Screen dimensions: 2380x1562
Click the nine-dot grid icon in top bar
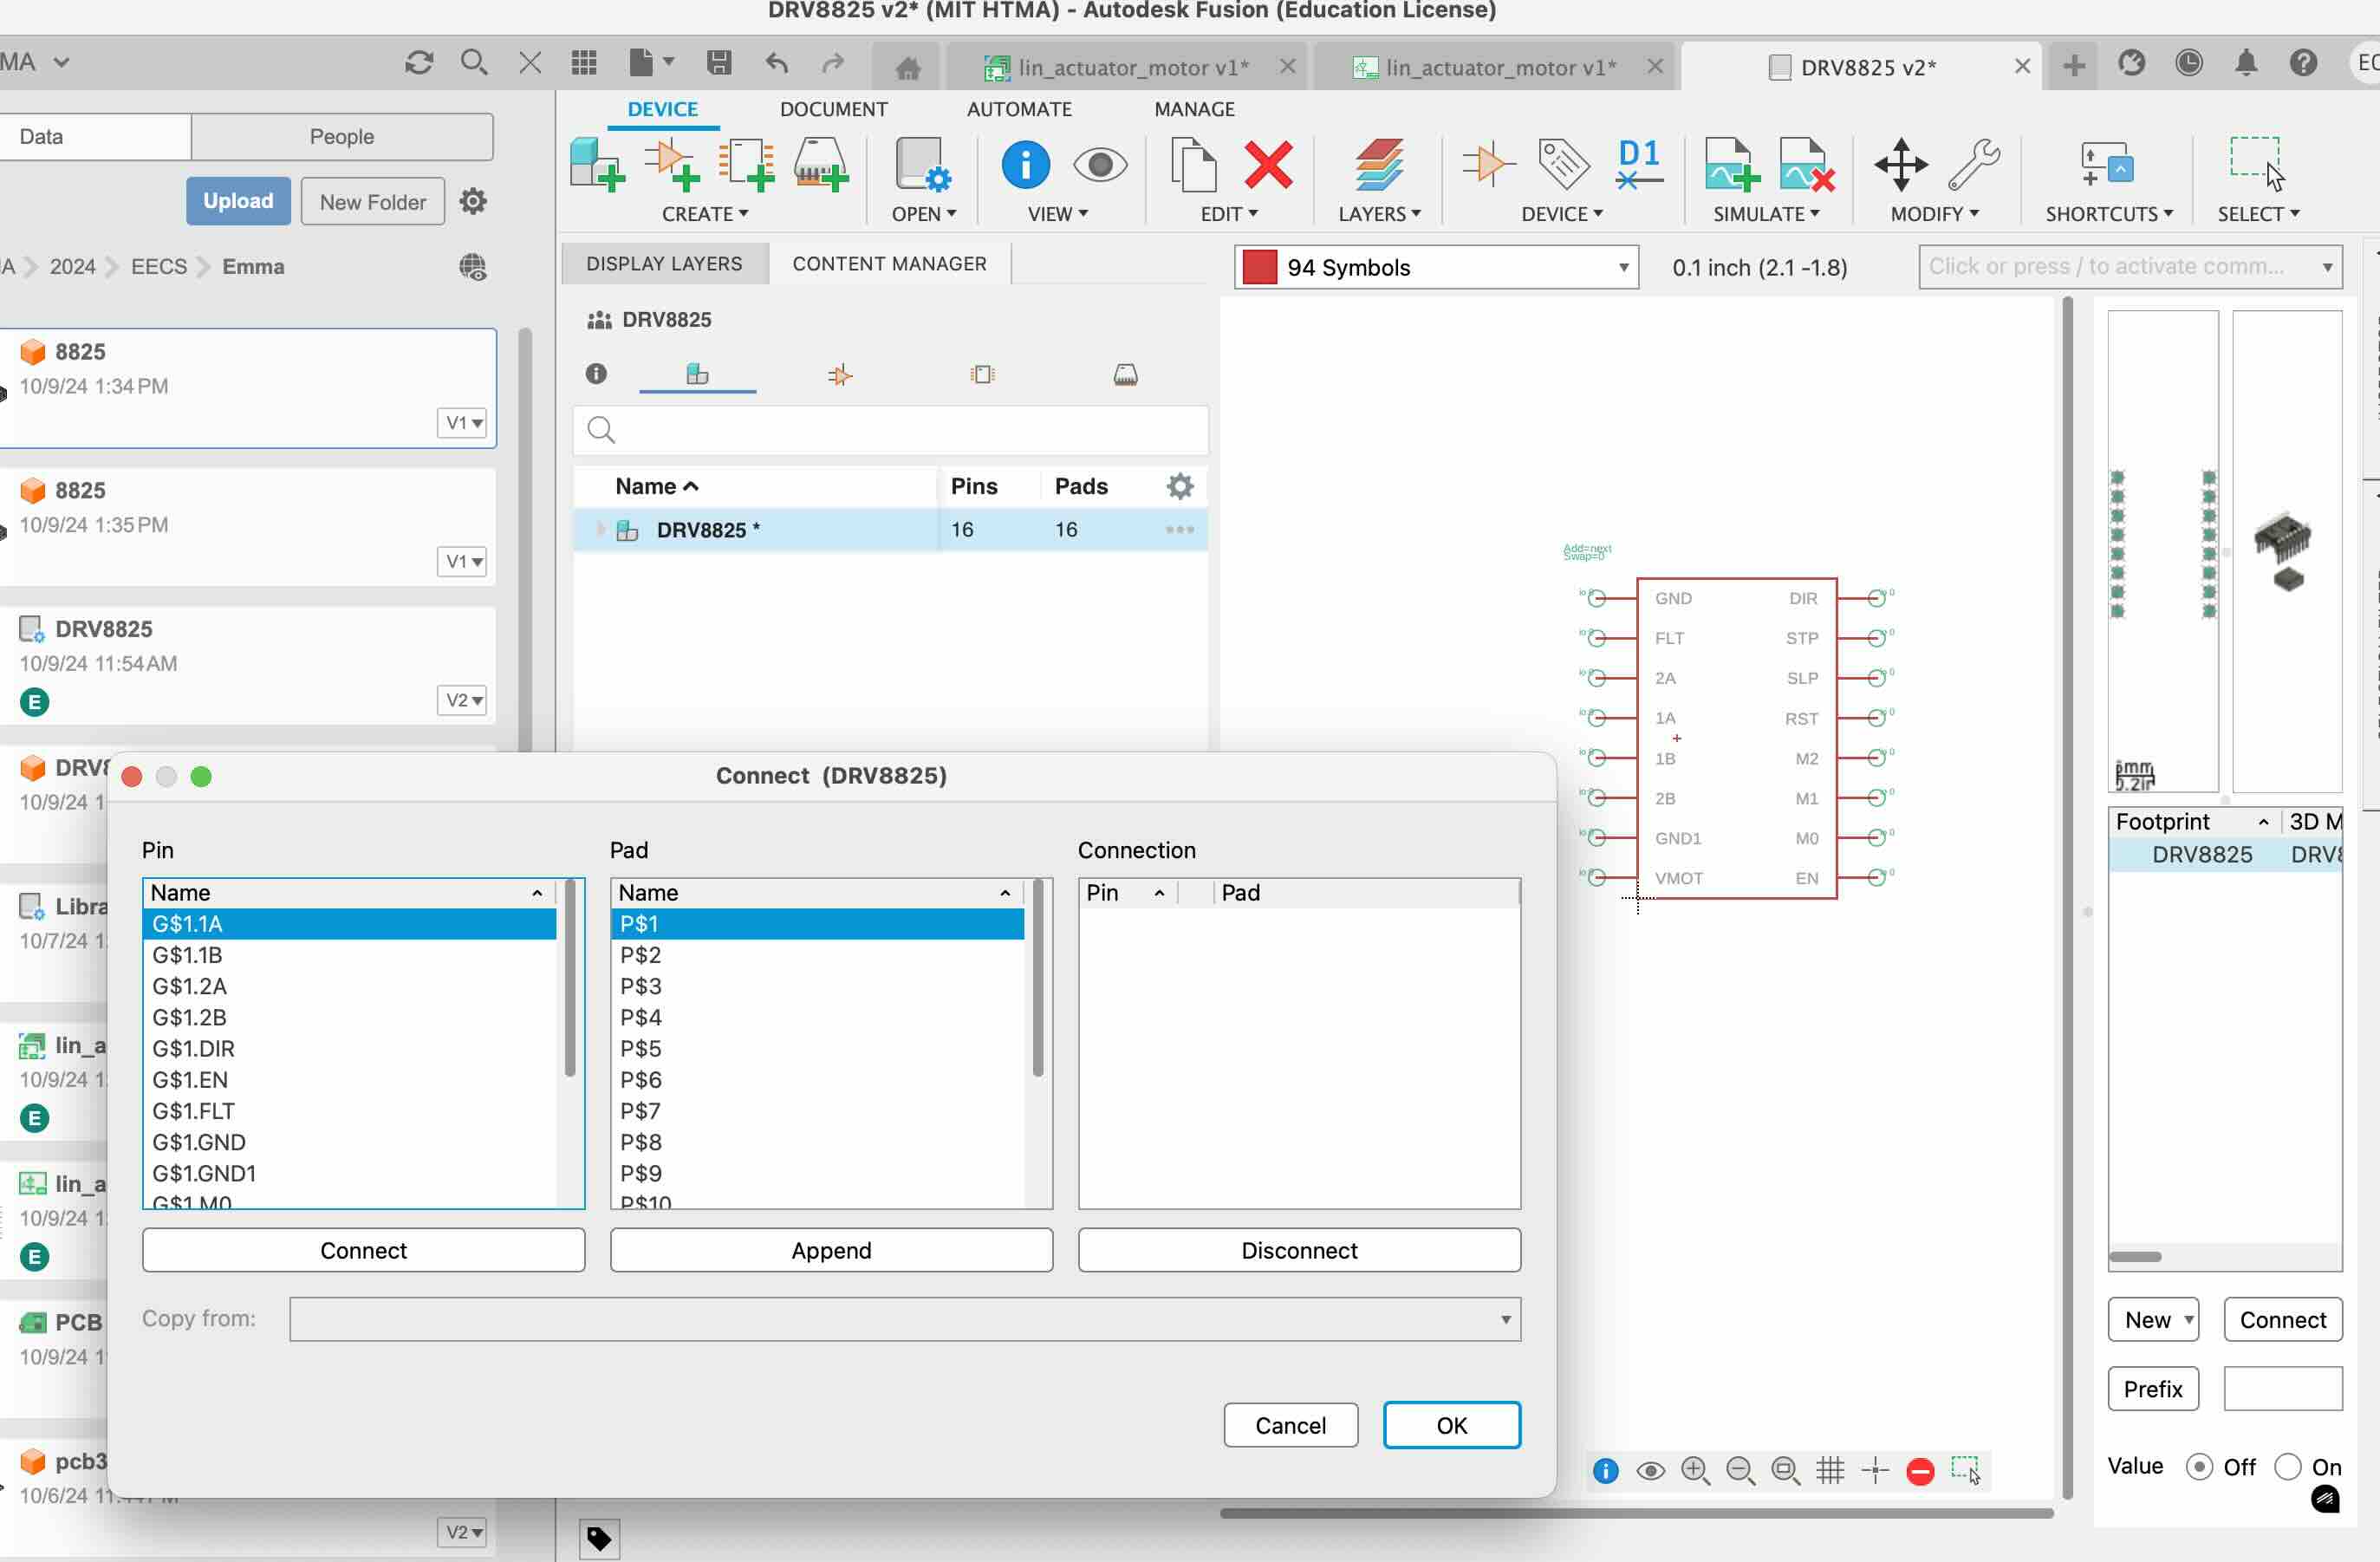point(584,63)
